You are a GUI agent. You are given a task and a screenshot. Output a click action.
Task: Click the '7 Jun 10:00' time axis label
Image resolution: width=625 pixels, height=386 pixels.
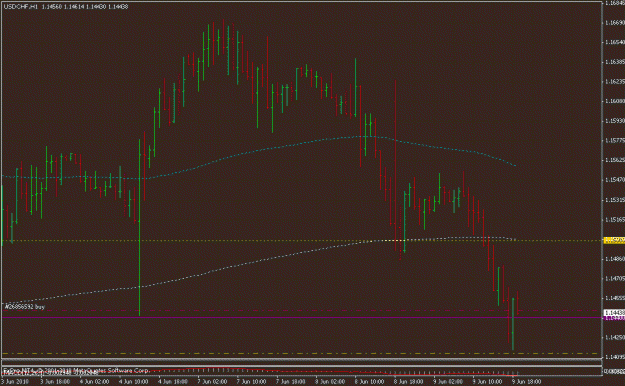pyautogui.click(x=252, y=382)
